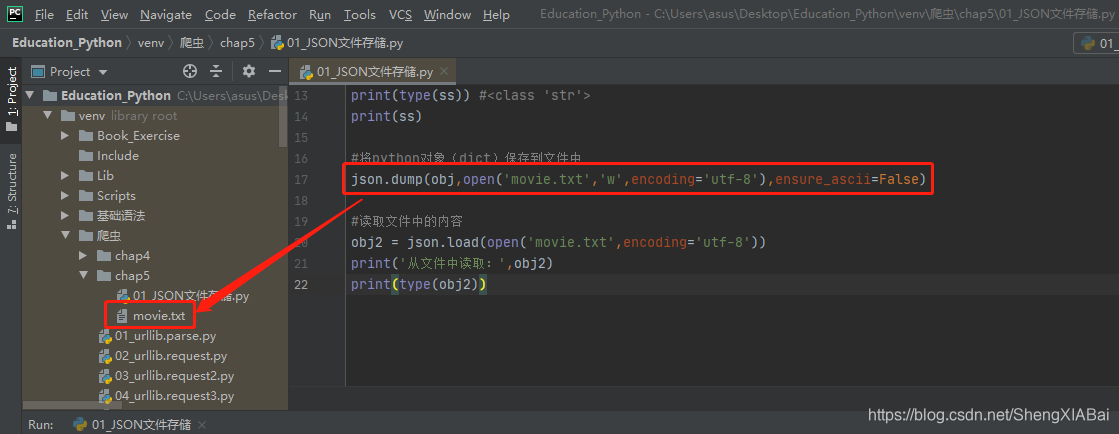Expand the Lib folder
Screen dimensions: 1119x434
[x=65, y=176]
